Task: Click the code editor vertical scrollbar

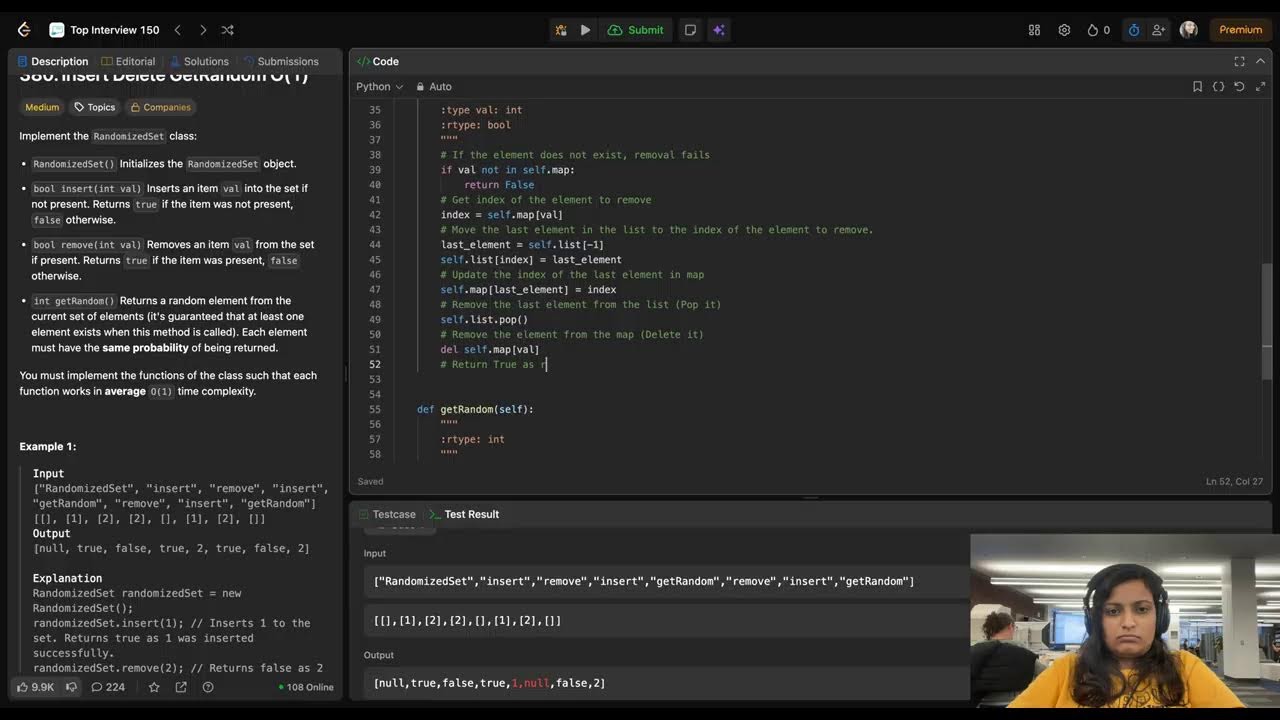Action: pos(1267,320)
